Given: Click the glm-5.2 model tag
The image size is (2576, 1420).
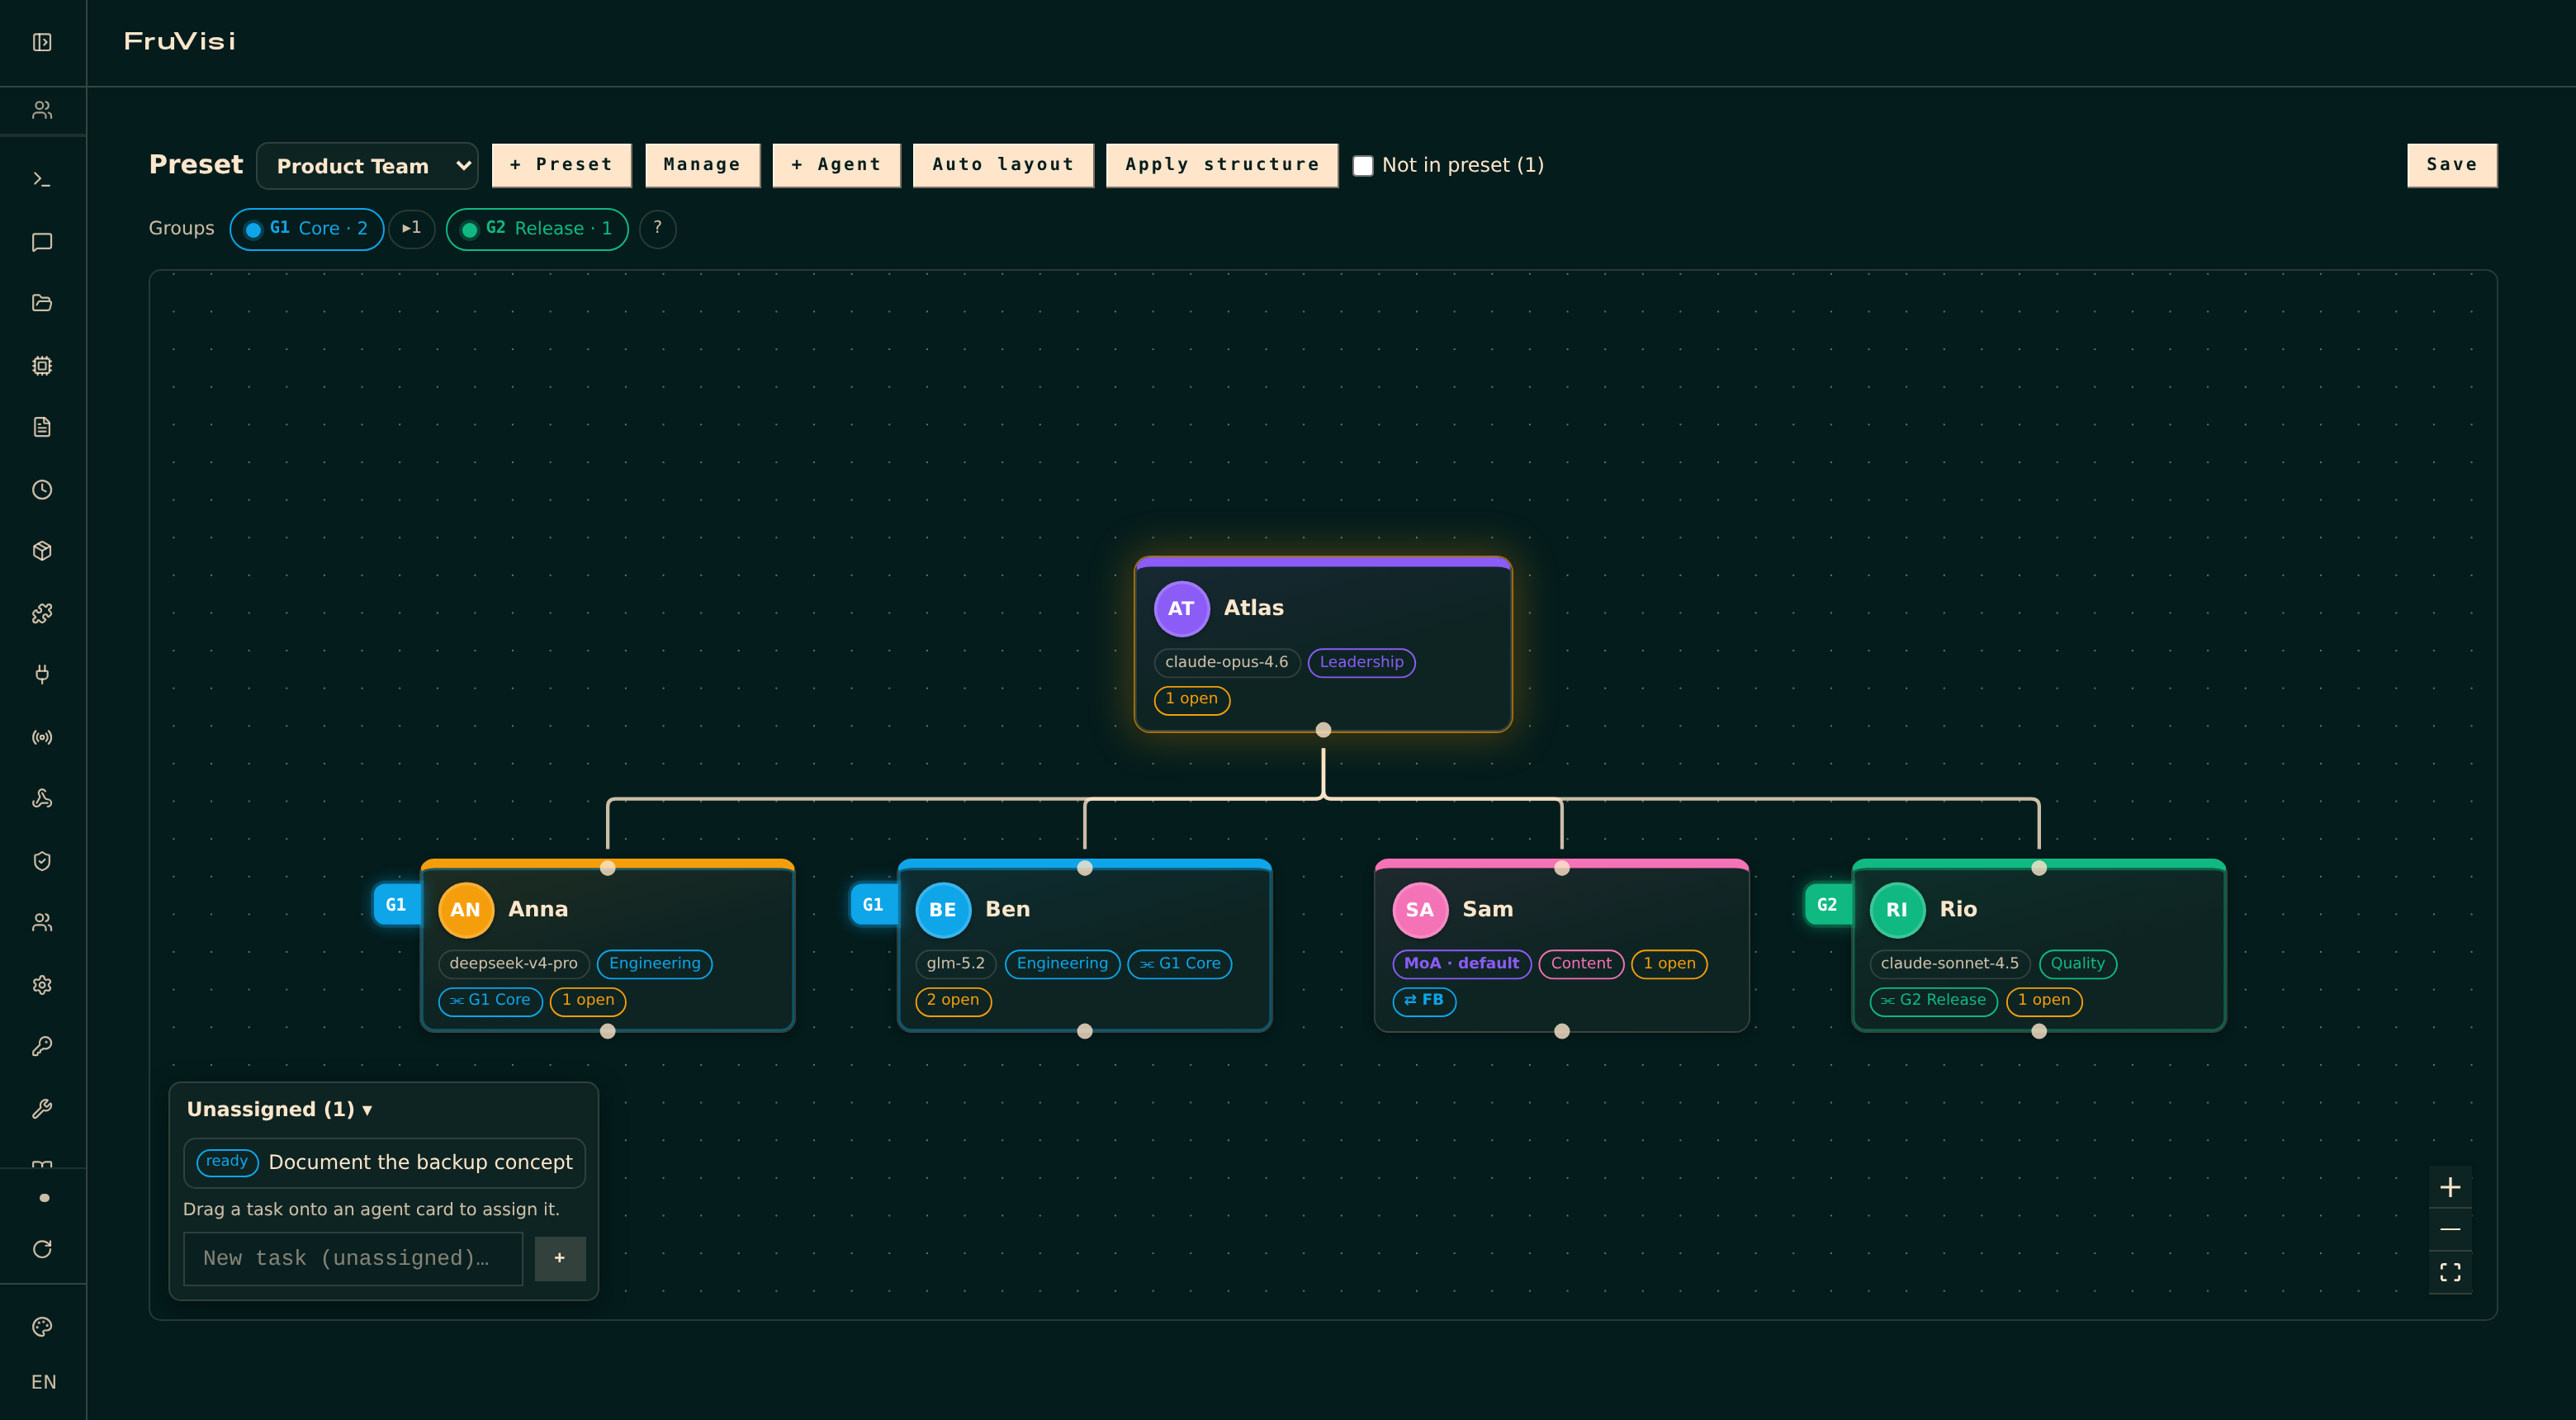Looking at the screenshot, I should click(956, 964).
